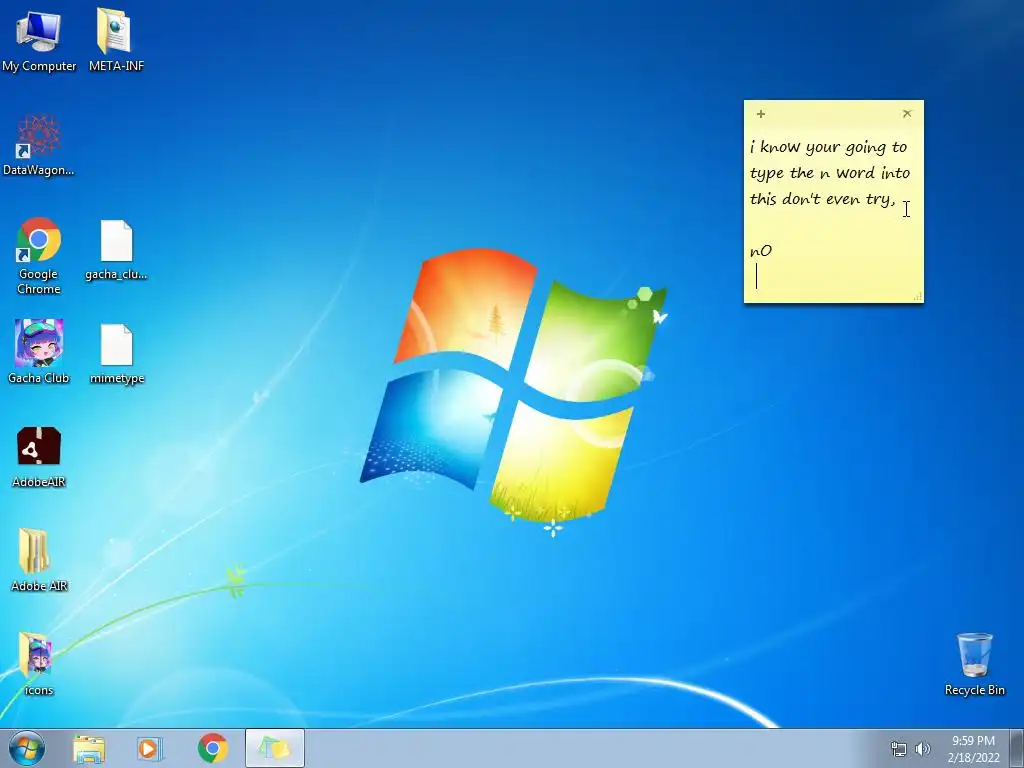Select the Adobe AIR folder icon
This screenshot has height=768, width=1024.
tap(39, 560)
